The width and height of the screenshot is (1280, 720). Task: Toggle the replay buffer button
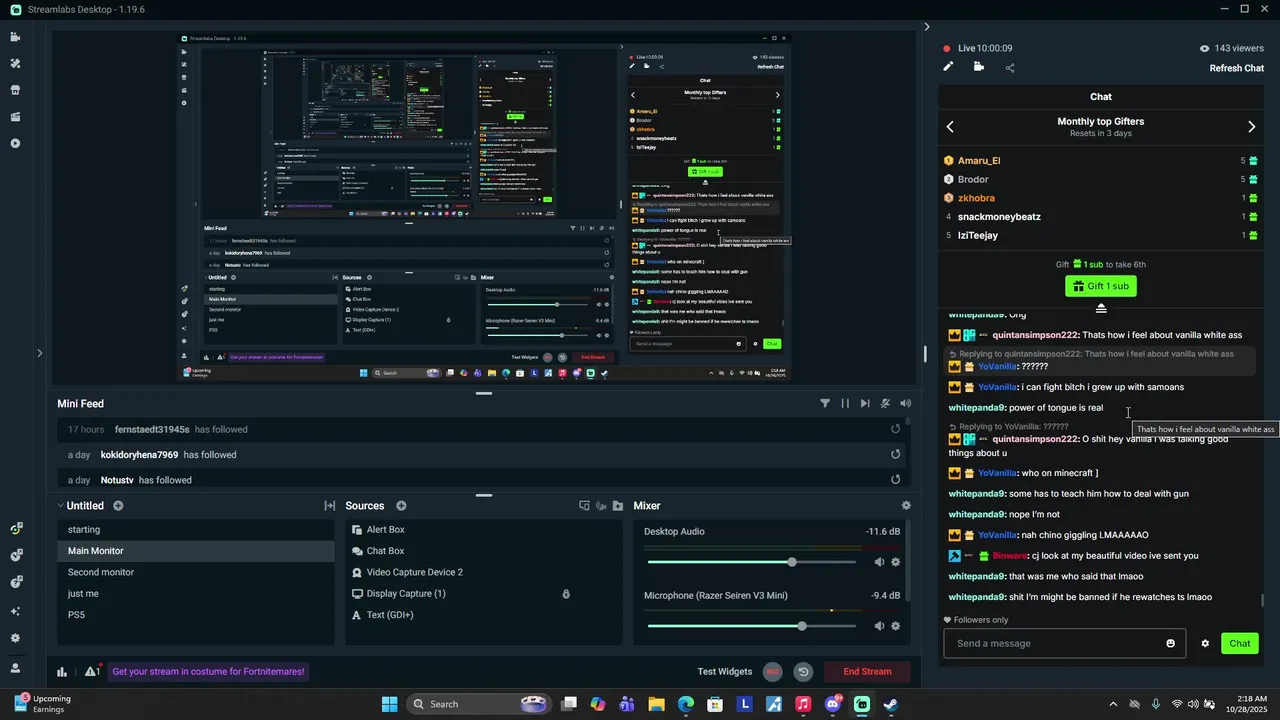803,672
